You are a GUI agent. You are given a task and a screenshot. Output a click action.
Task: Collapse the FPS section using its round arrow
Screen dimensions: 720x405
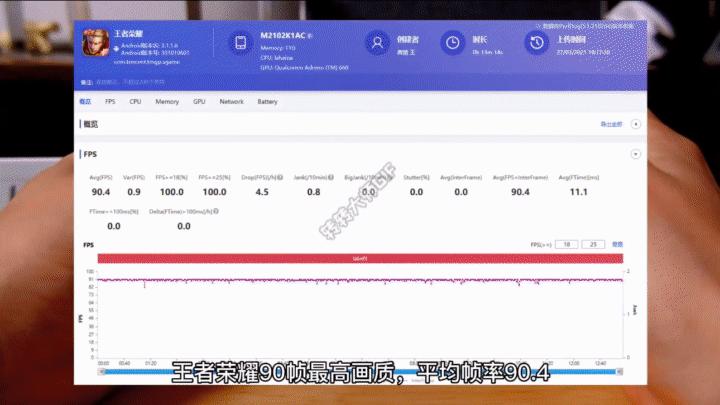pyautogui.click(x=636, y=154)
